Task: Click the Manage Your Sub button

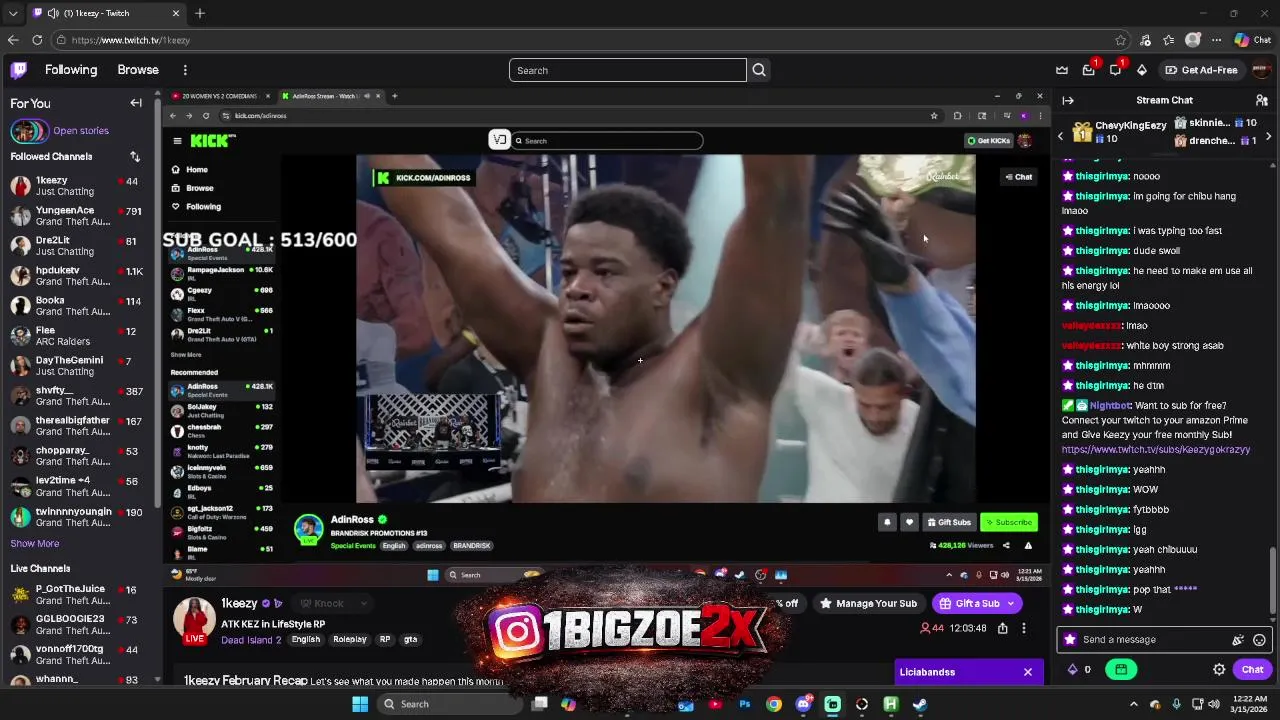Action: pyautogui.click(x=868, y=603)
